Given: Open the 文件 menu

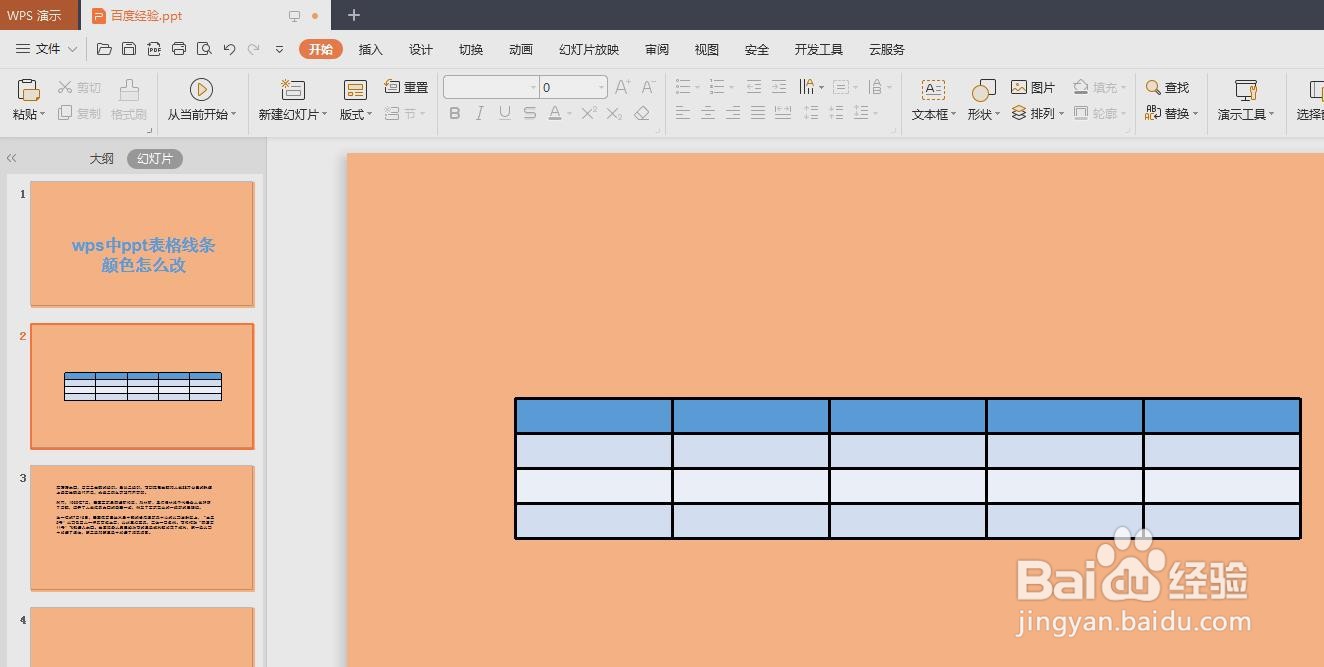Looking at the screenshot, I should tap(47, 49).
